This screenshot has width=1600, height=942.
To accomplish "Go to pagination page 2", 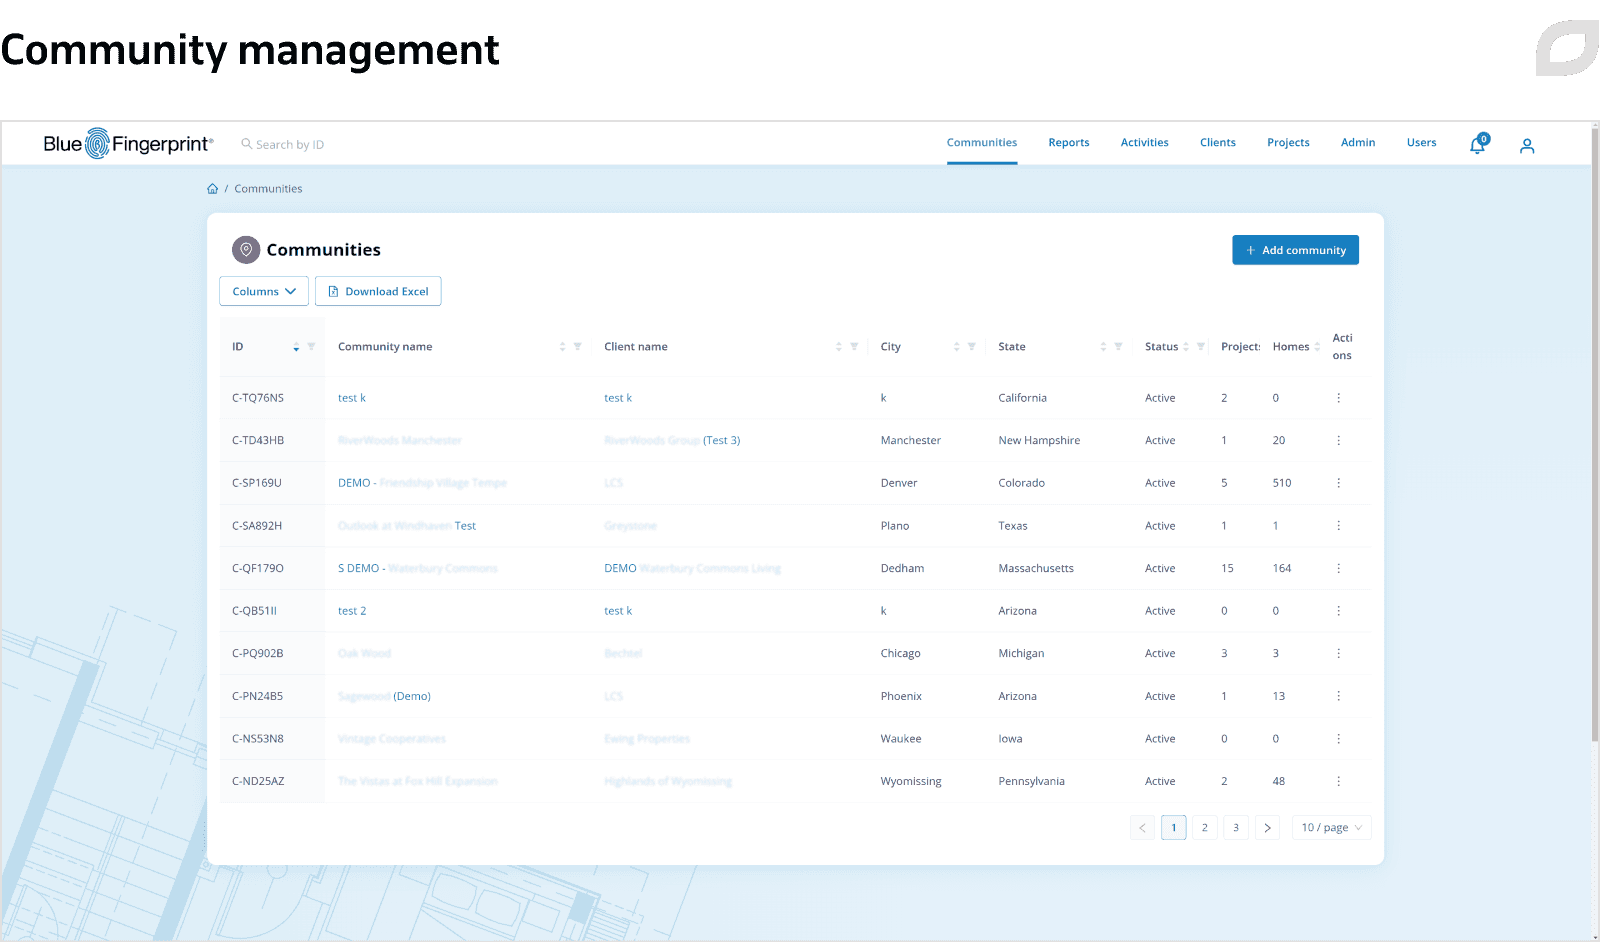I will coord(1205,828).
